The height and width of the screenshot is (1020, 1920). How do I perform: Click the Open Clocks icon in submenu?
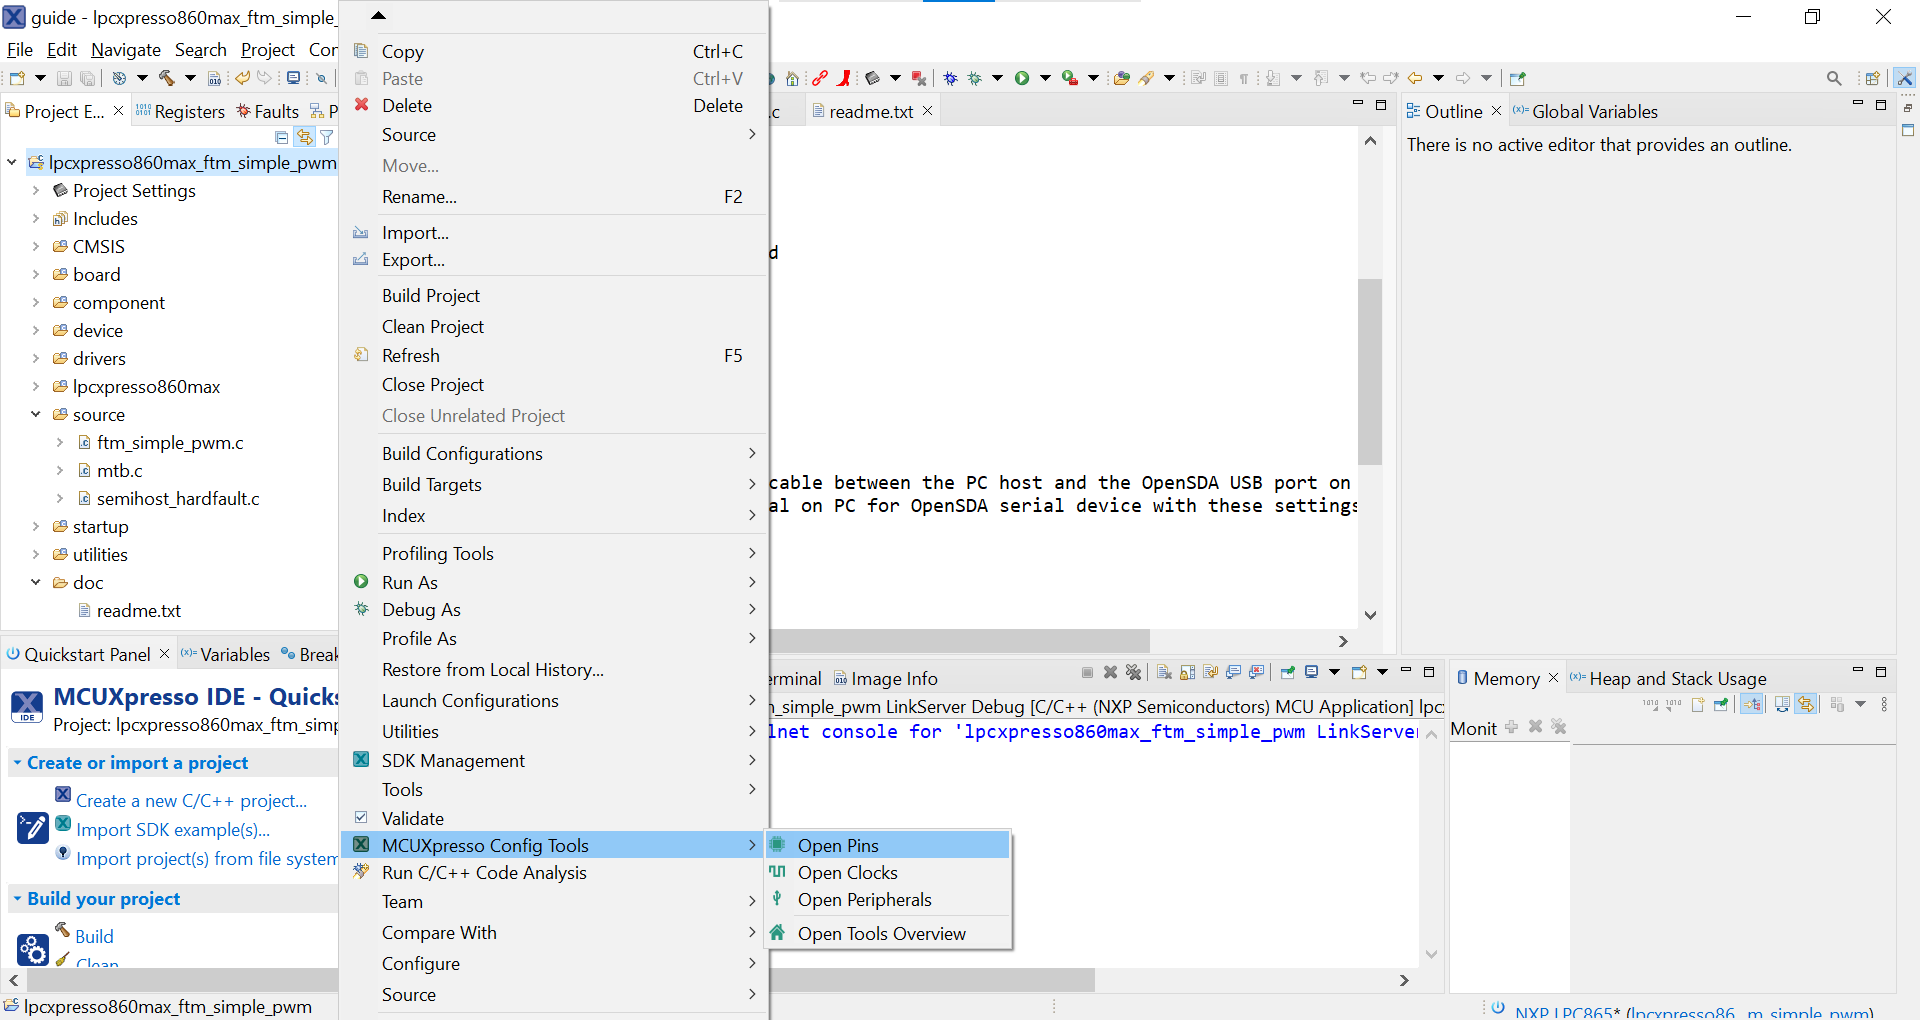(x=778, y=872)
